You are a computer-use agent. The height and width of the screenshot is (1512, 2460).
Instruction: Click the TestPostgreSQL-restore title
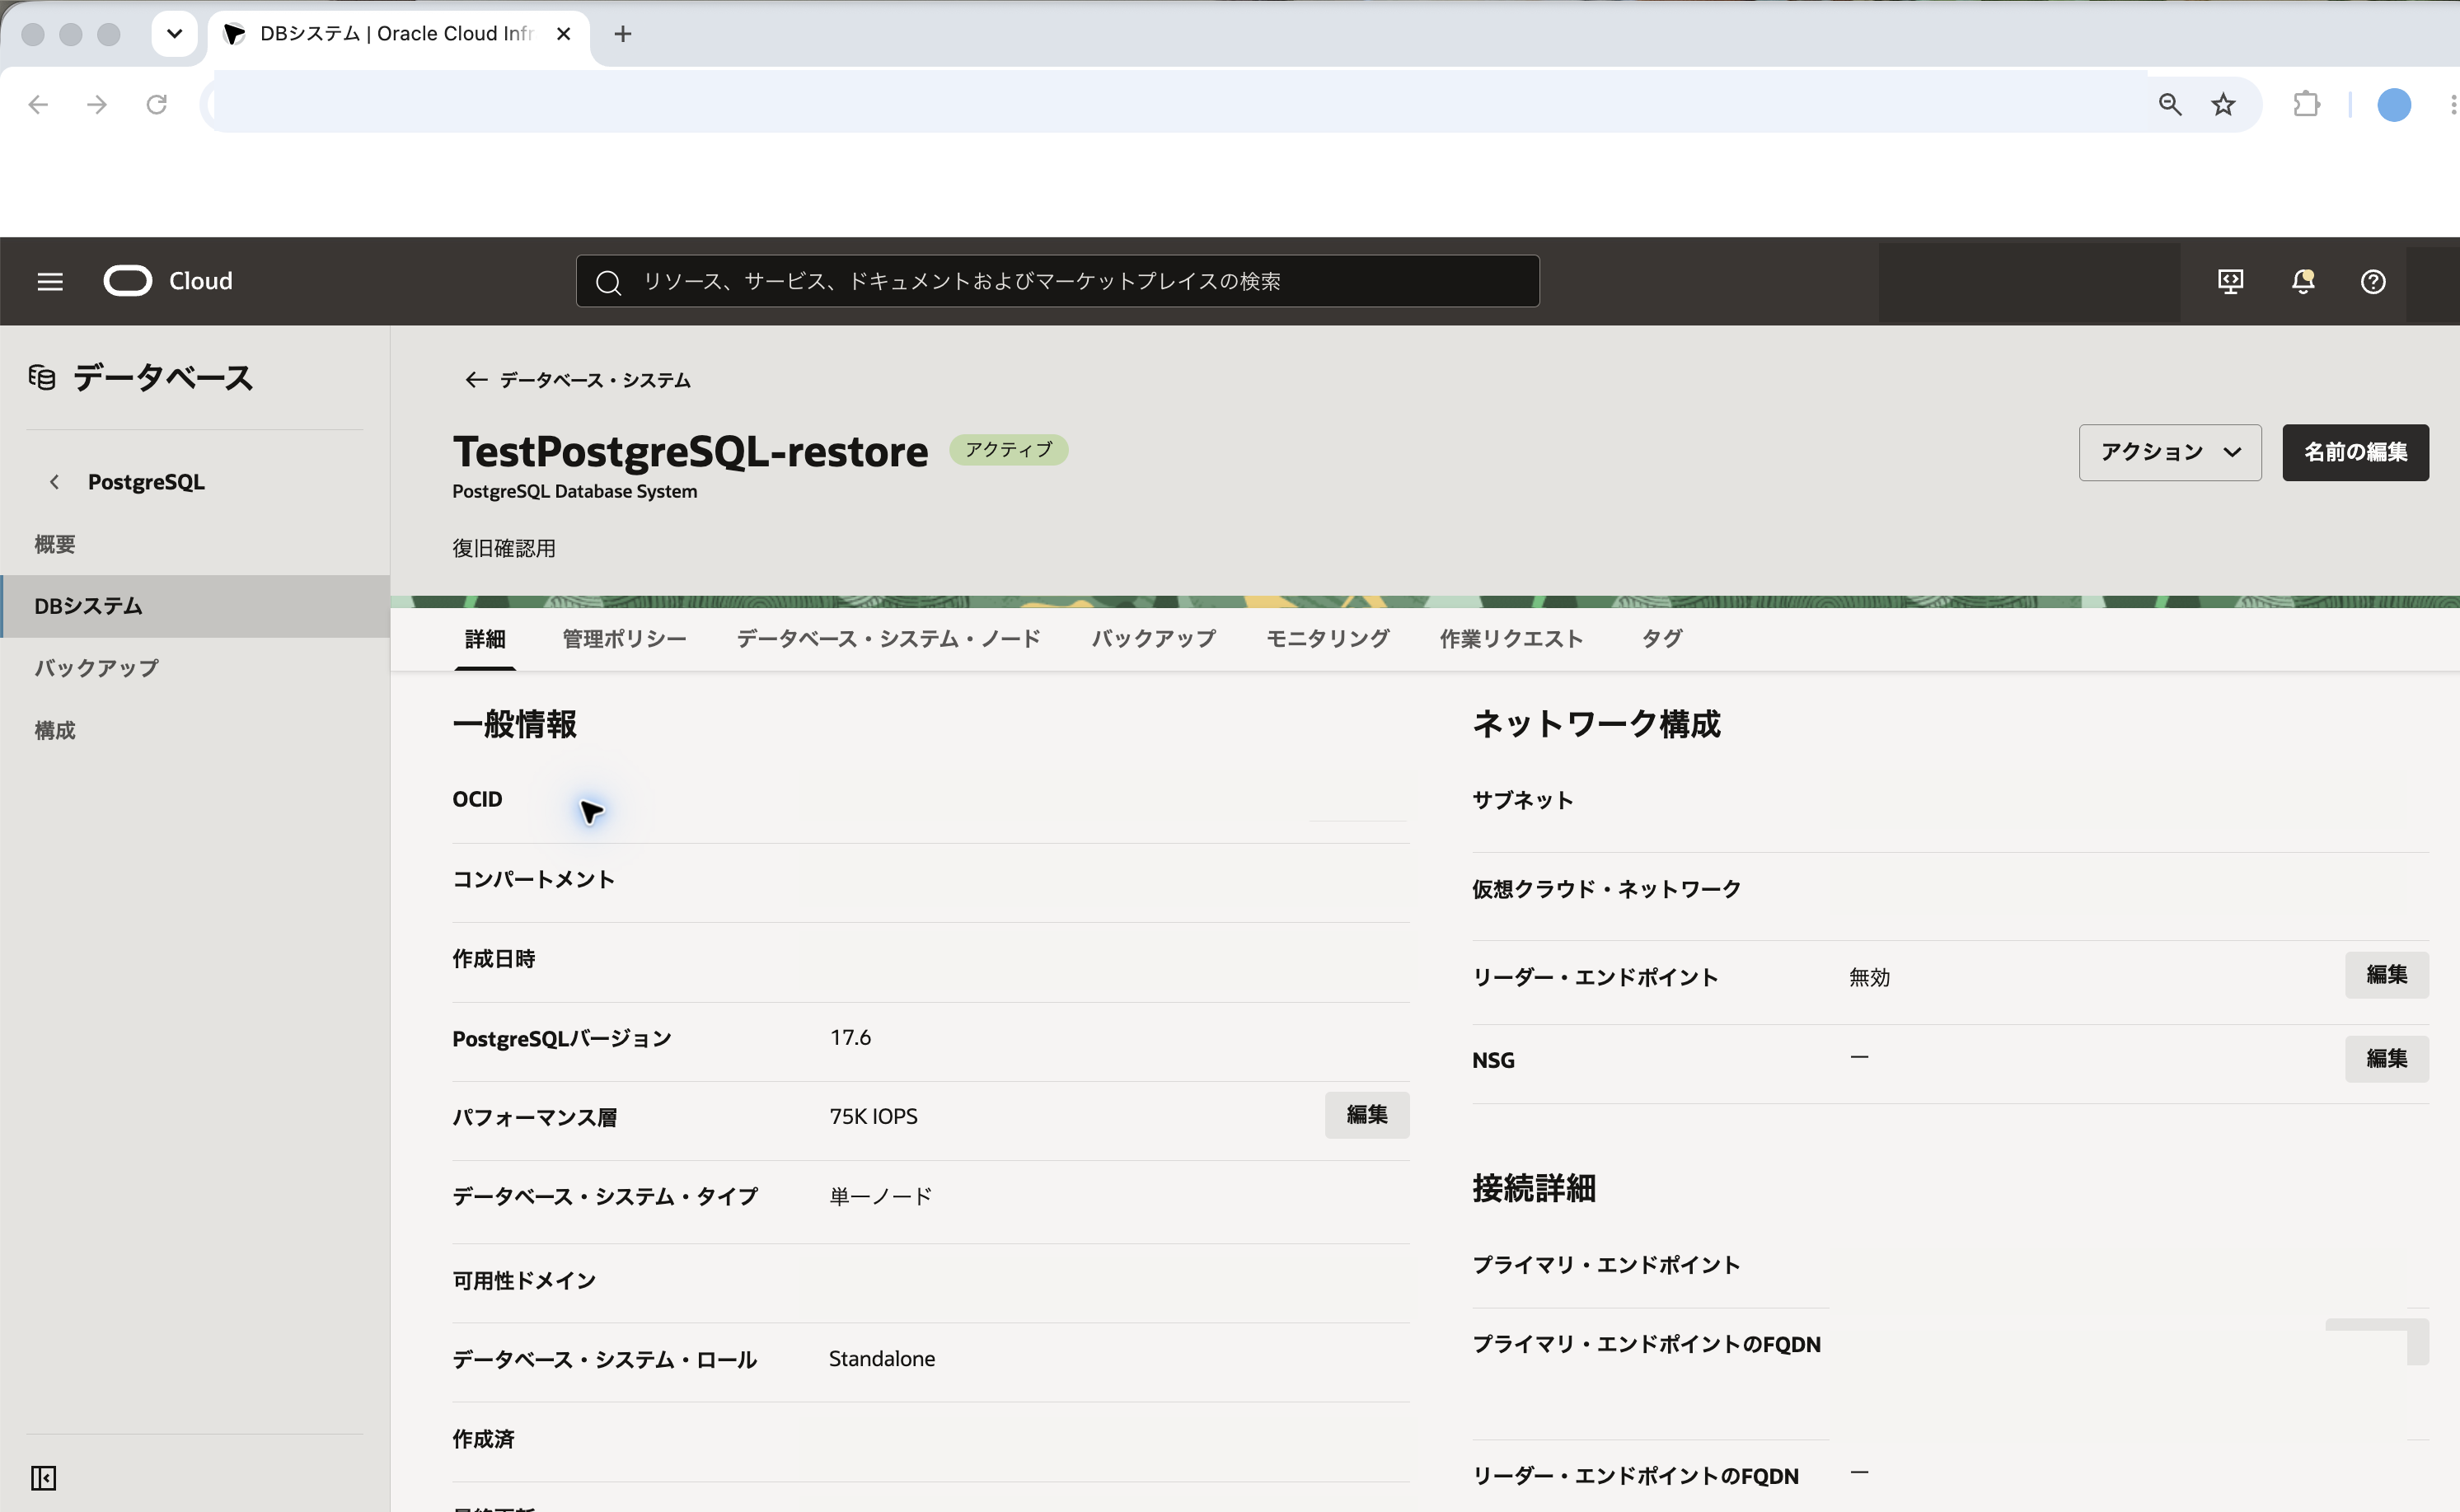point(690,451)
